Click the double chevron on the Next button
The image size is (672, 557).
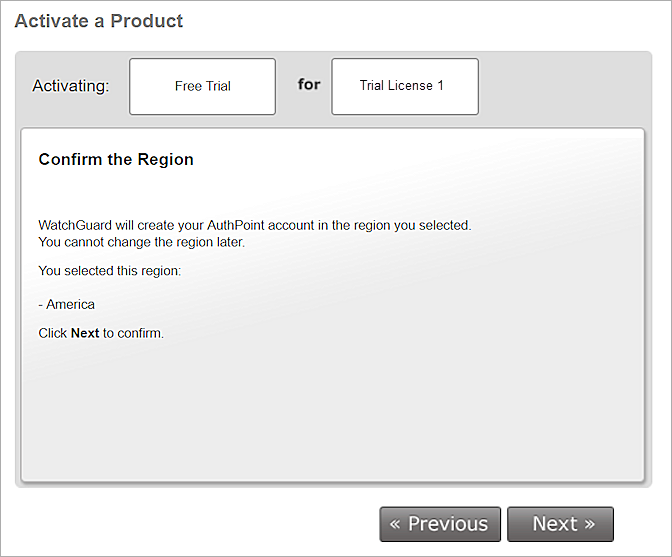tap(589, 524)
